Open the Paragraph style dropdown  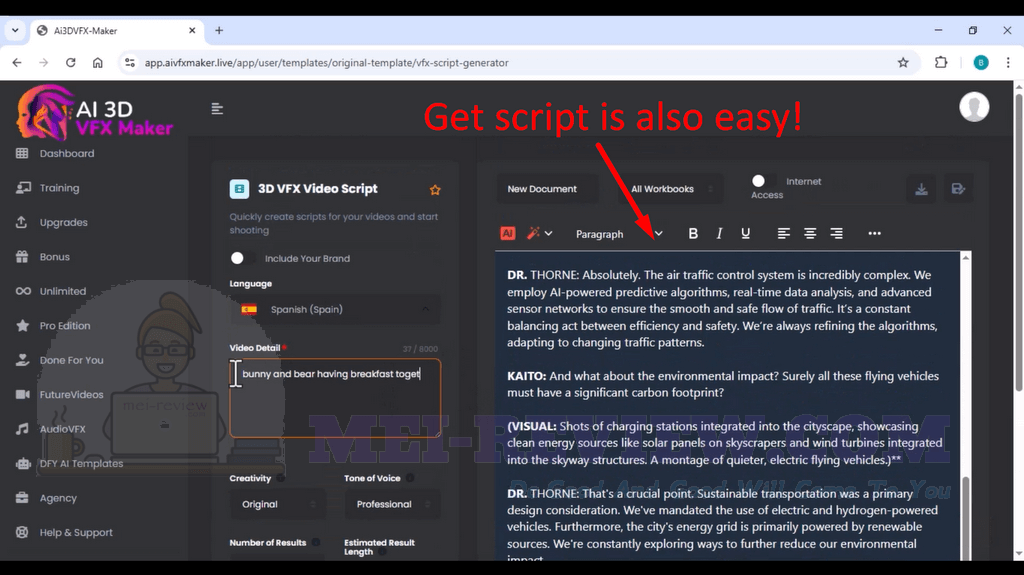[618, 234]
